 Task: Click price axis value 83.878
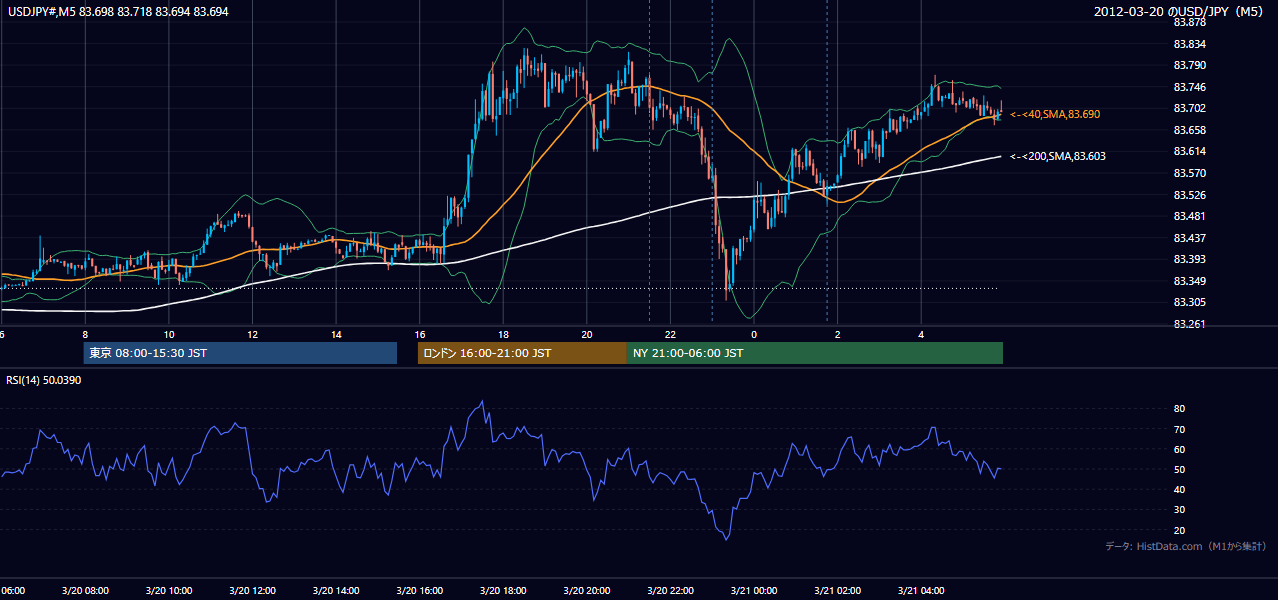tap(1189, 23)
